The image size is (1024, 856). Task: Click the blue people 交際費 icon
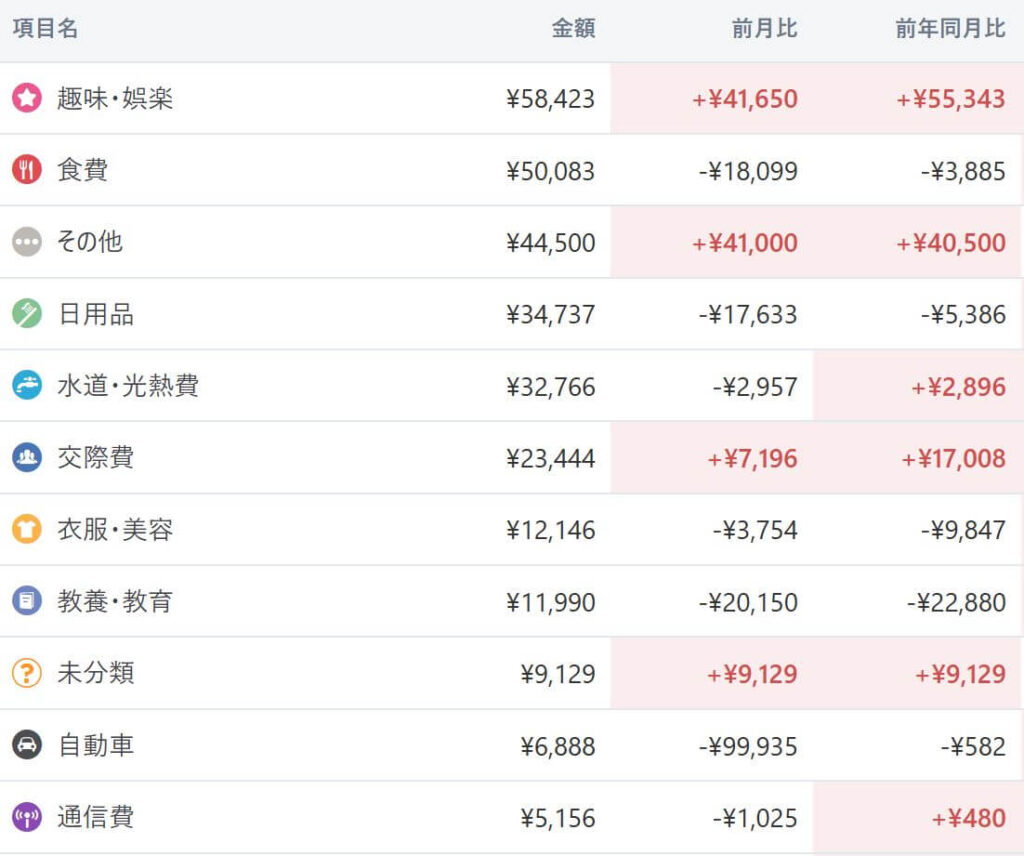pos(27,457)
